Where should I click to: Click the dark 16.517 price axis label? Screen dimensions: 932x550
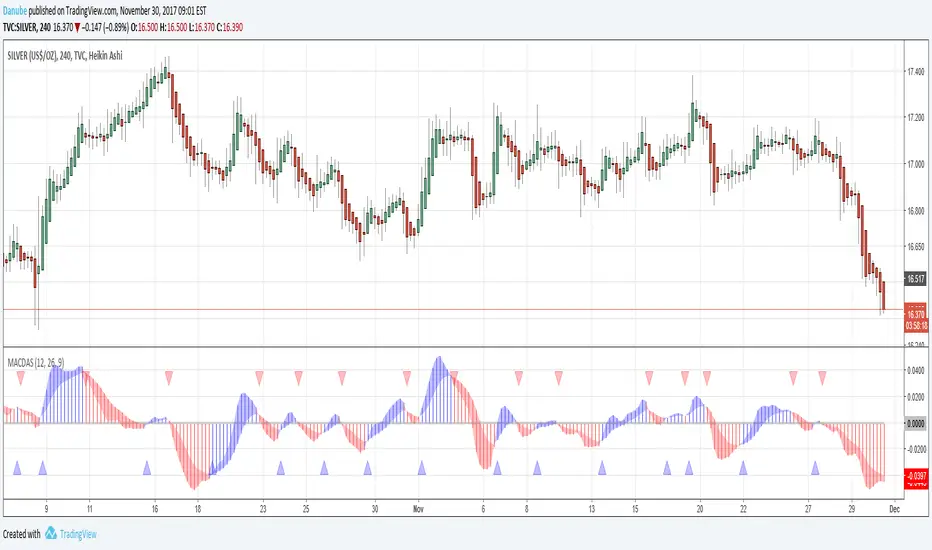[x=915, y=278]
